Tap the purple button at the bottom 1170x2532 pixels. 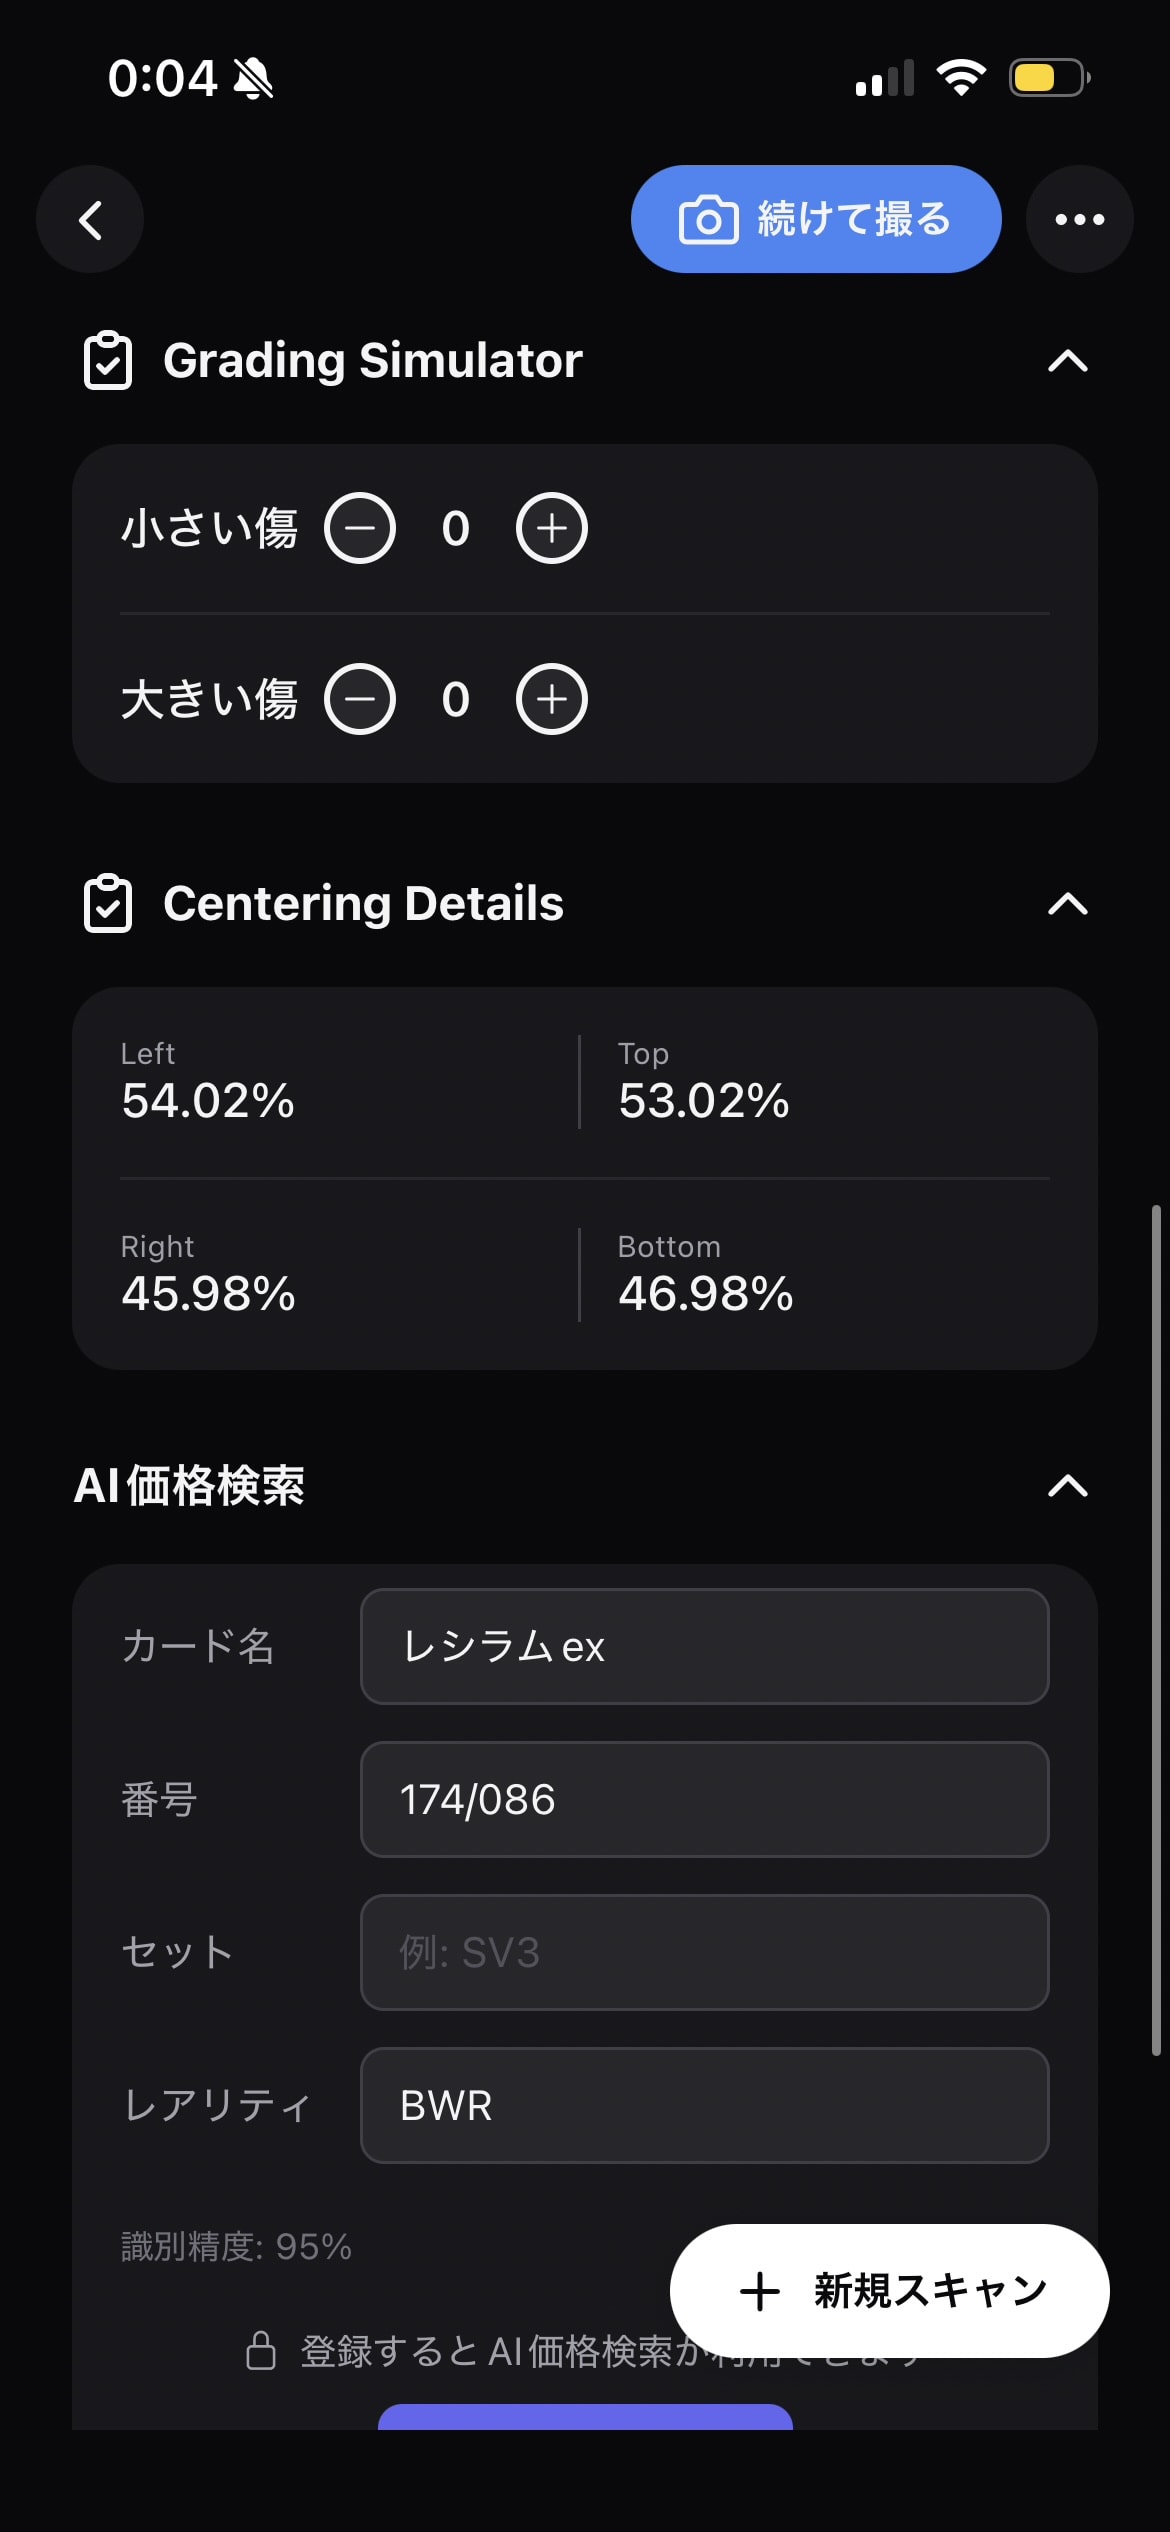pos(585,2417)
